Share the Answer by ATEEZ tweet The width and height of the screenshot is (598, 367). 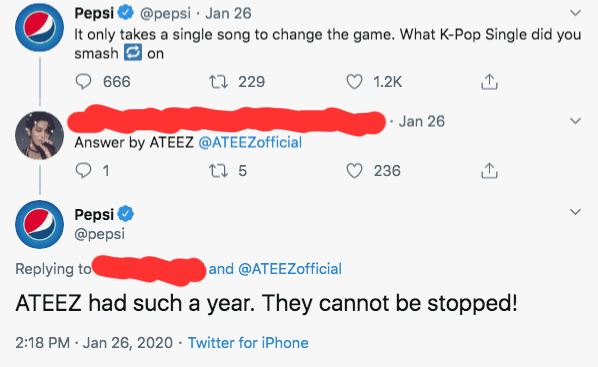point(489,171)
